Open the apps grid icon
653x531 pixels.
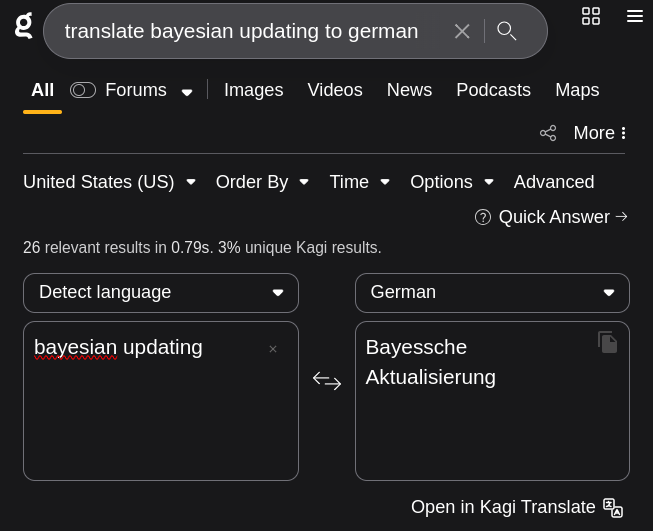pos(591,16)
